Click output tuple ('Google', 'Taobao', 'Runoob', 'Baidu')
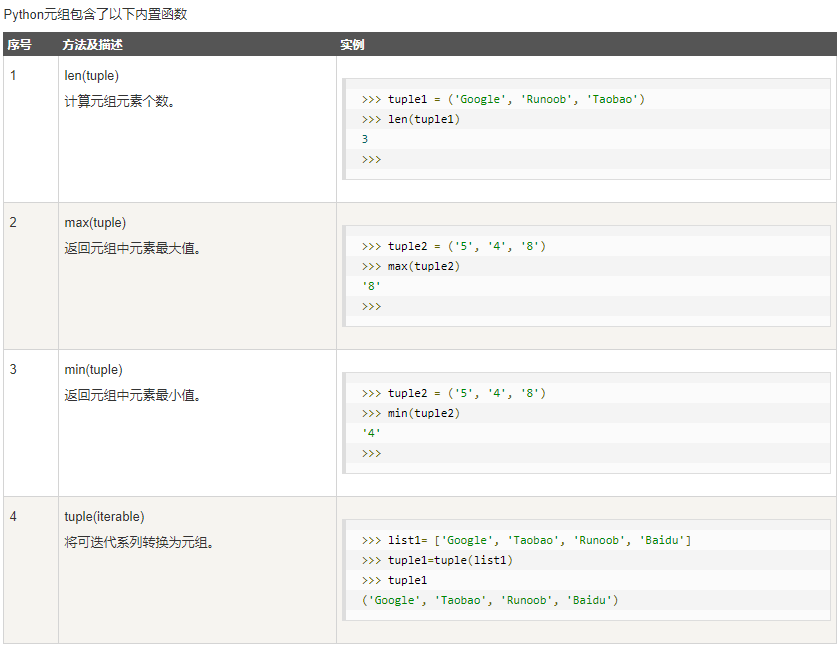The width and height of the screenshot is (838, 645). coord(490,600)
